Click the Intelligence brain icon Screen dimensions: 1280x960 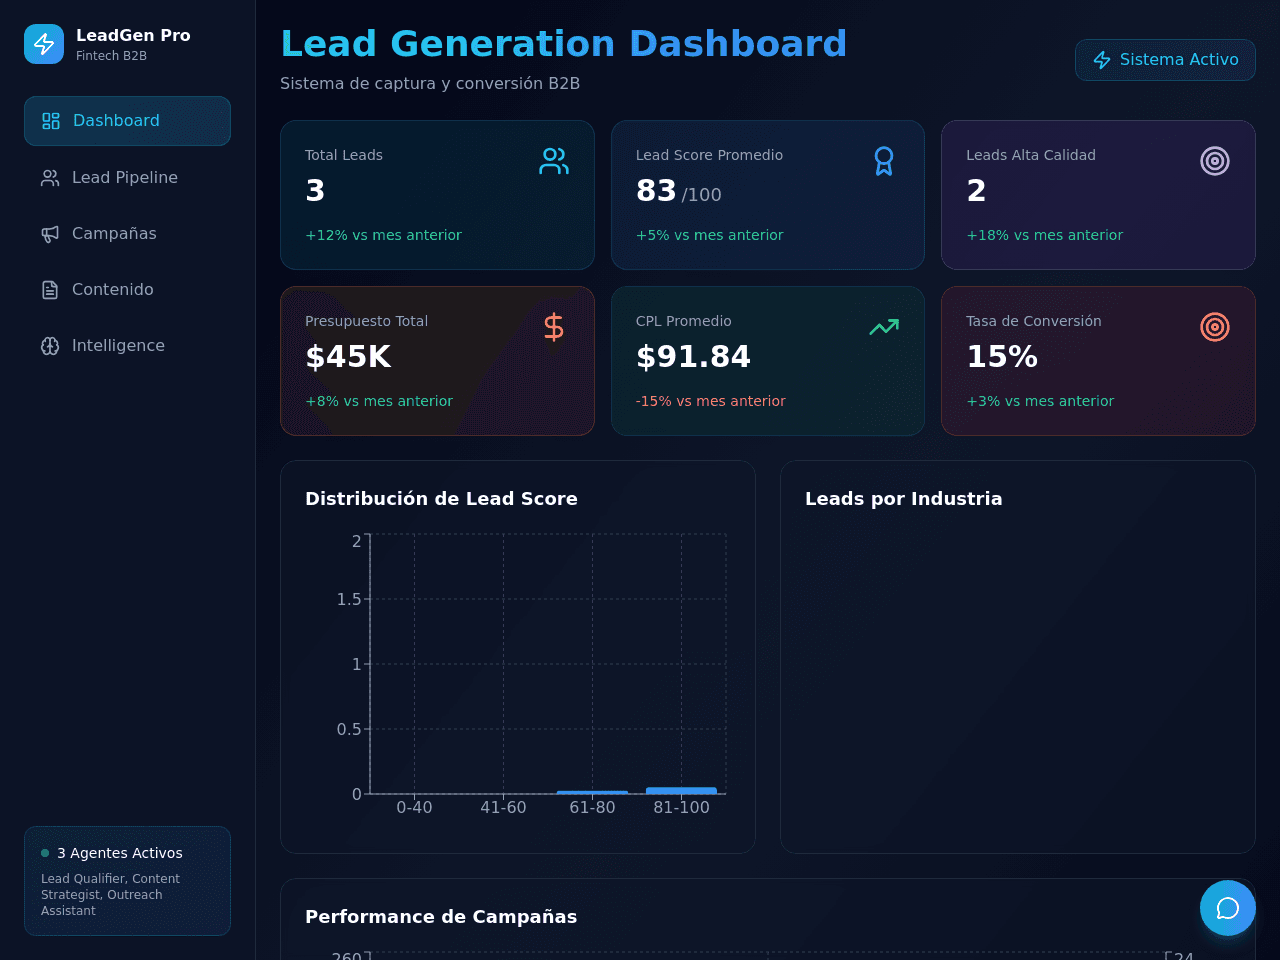(50, 346)
